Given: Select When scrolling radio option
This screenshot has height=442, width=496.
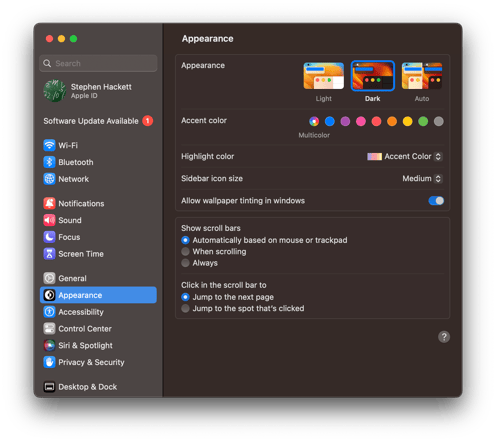Looking at the screenshot, I should click(x=185, y=251).
